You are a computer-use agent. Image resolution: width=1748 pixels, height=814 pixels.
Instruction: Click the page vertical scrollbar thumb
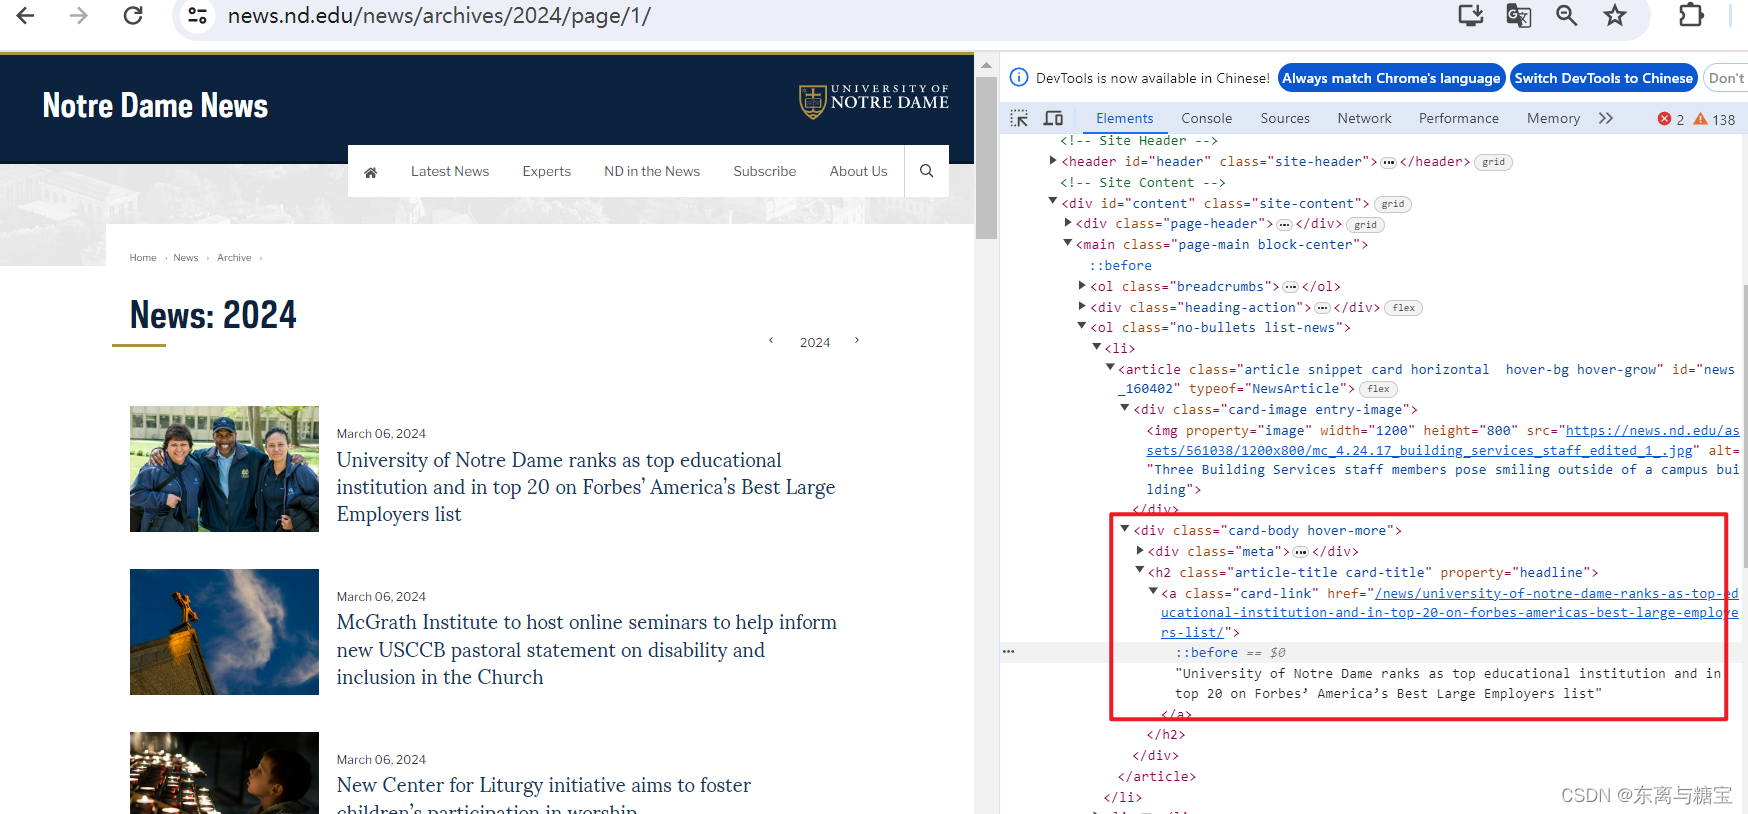986,158
